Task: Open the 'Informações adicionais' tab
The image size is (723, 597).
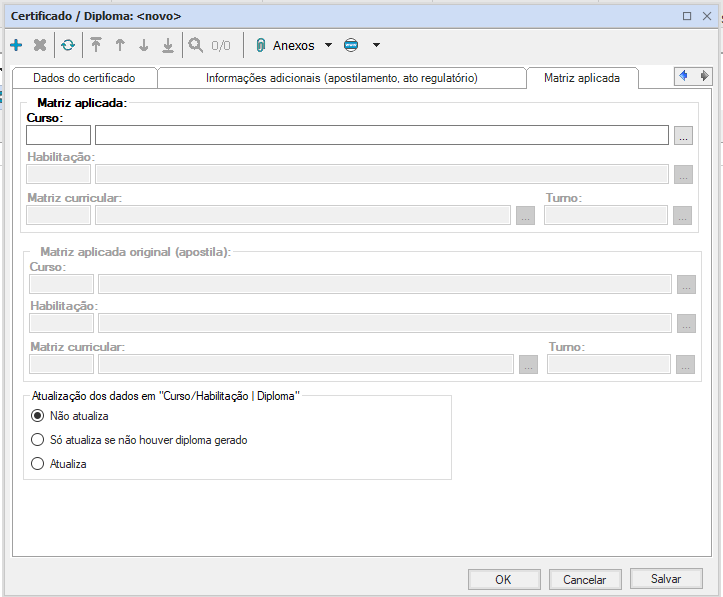Action: [341, 78]
